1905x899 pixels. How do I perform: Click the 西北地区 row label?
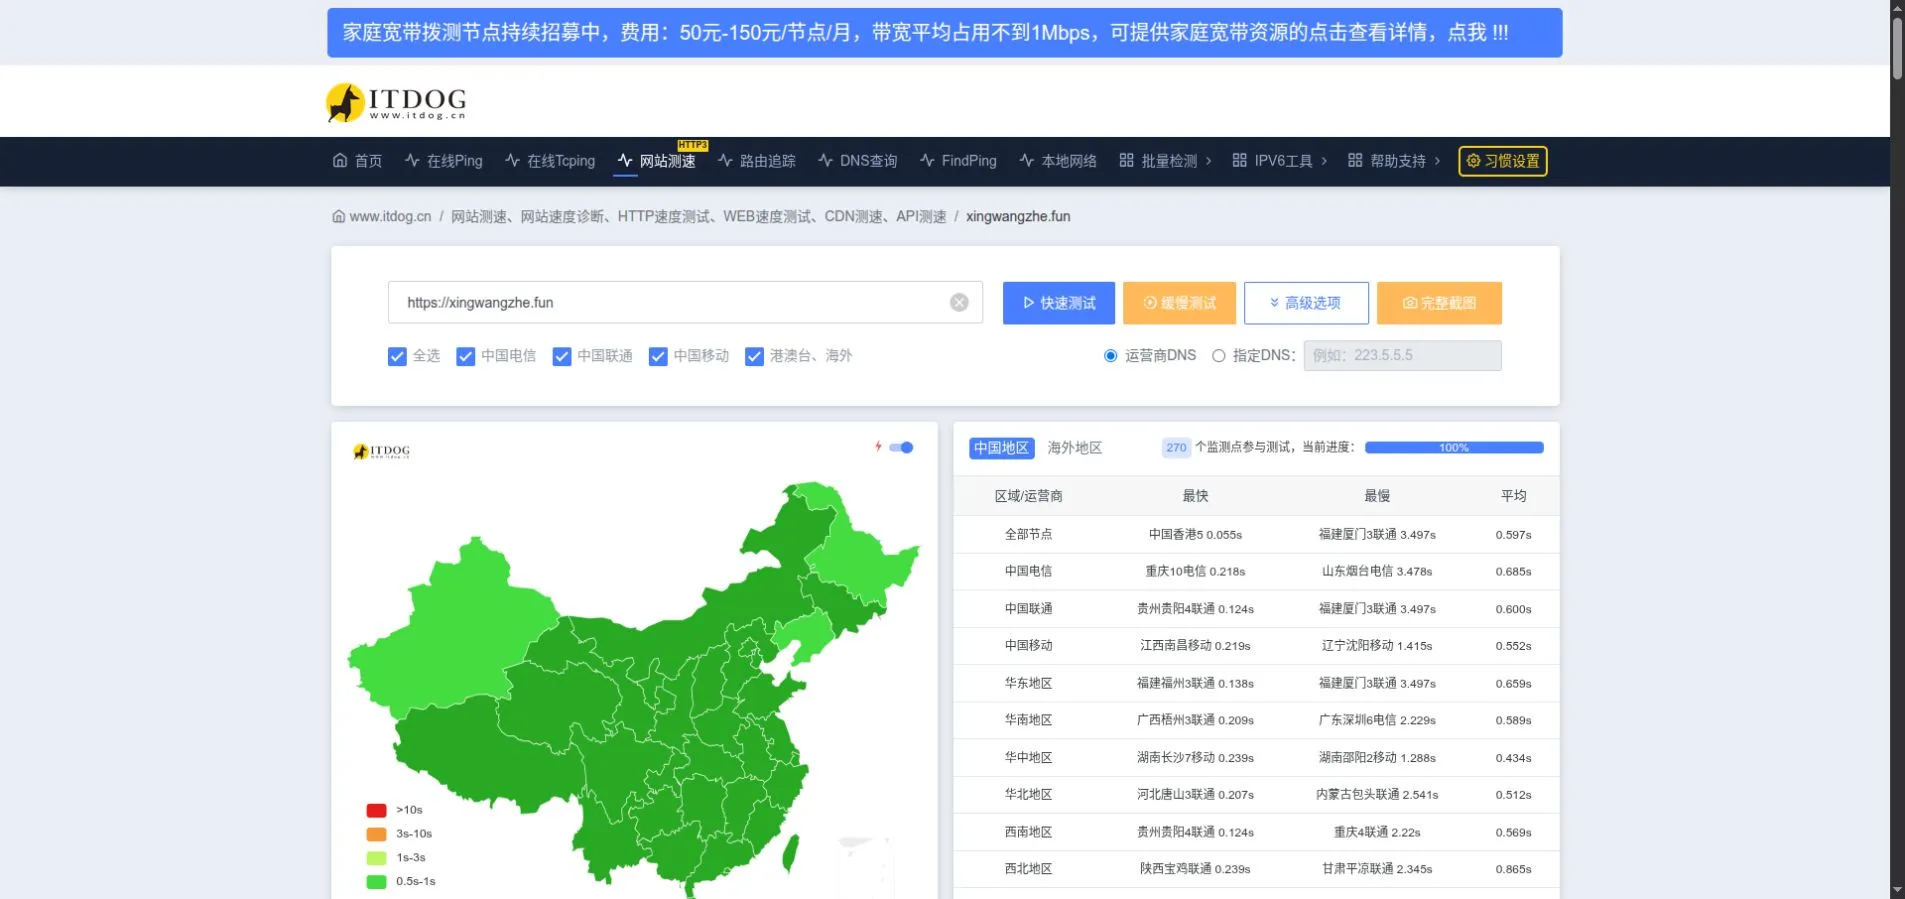point(1028,869)
